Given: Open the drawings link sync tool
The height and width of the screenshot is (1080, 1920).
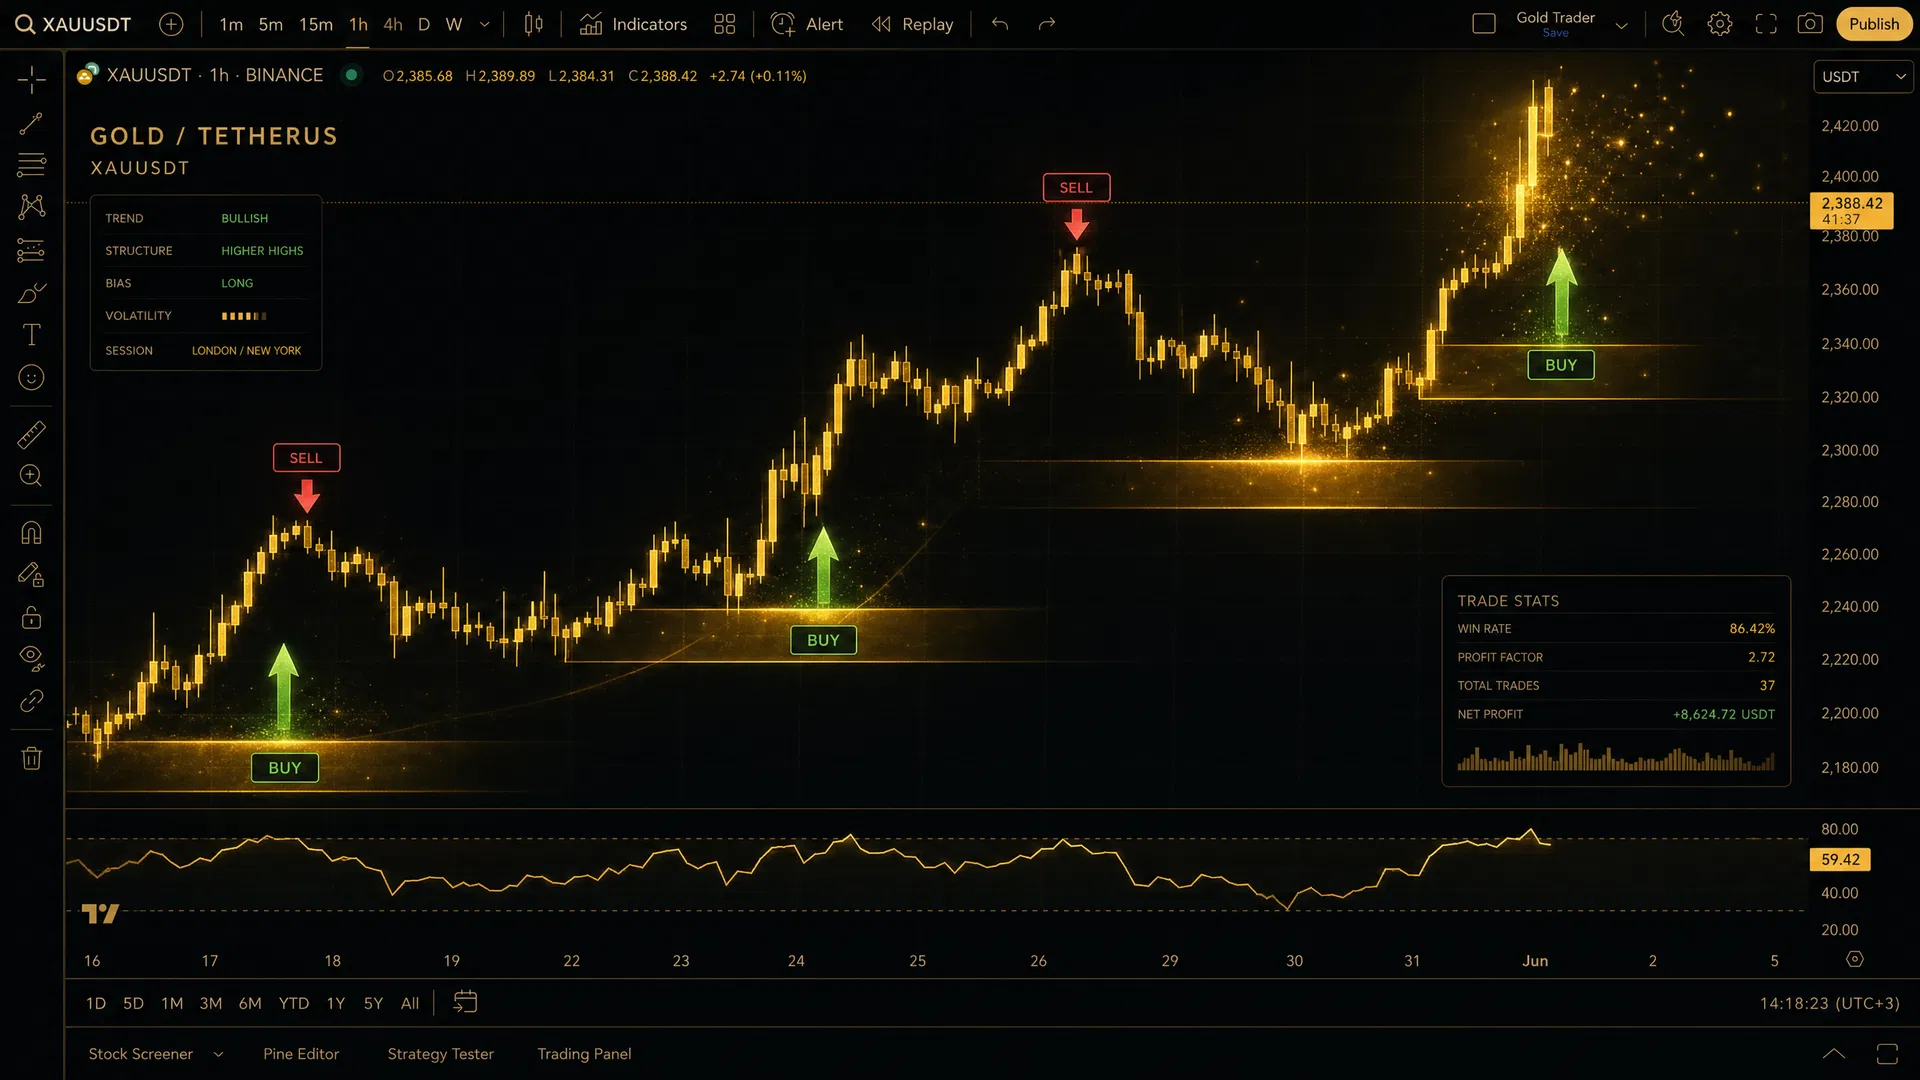Looking at the screenshot, I should coord(32,700).
